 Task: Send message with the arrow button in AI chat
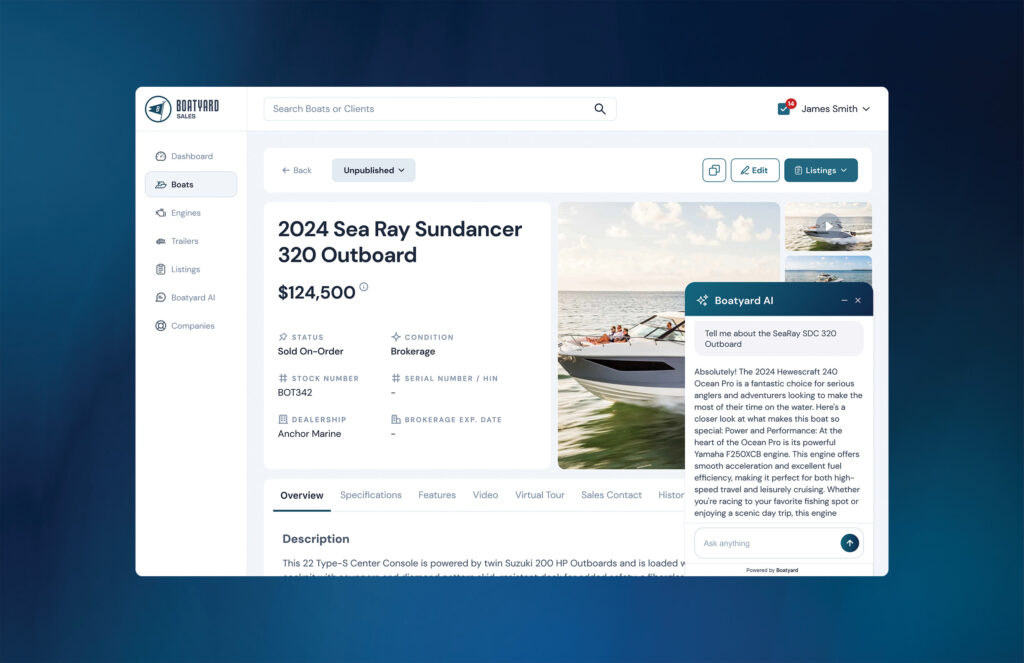coord(849,543)
